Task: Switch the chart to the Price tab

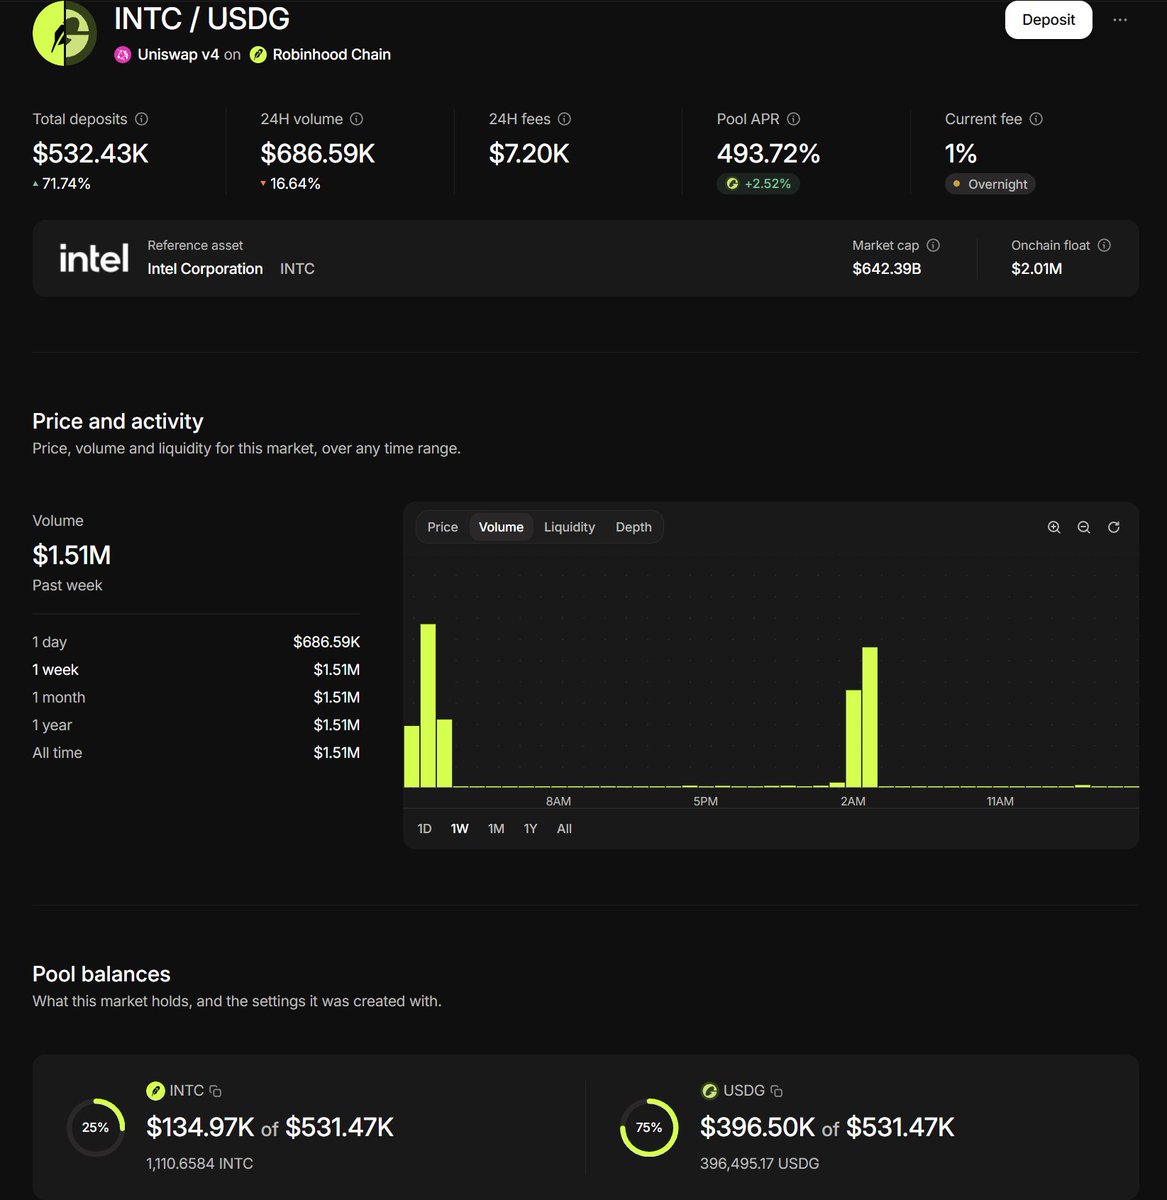Action: [443, 527]
